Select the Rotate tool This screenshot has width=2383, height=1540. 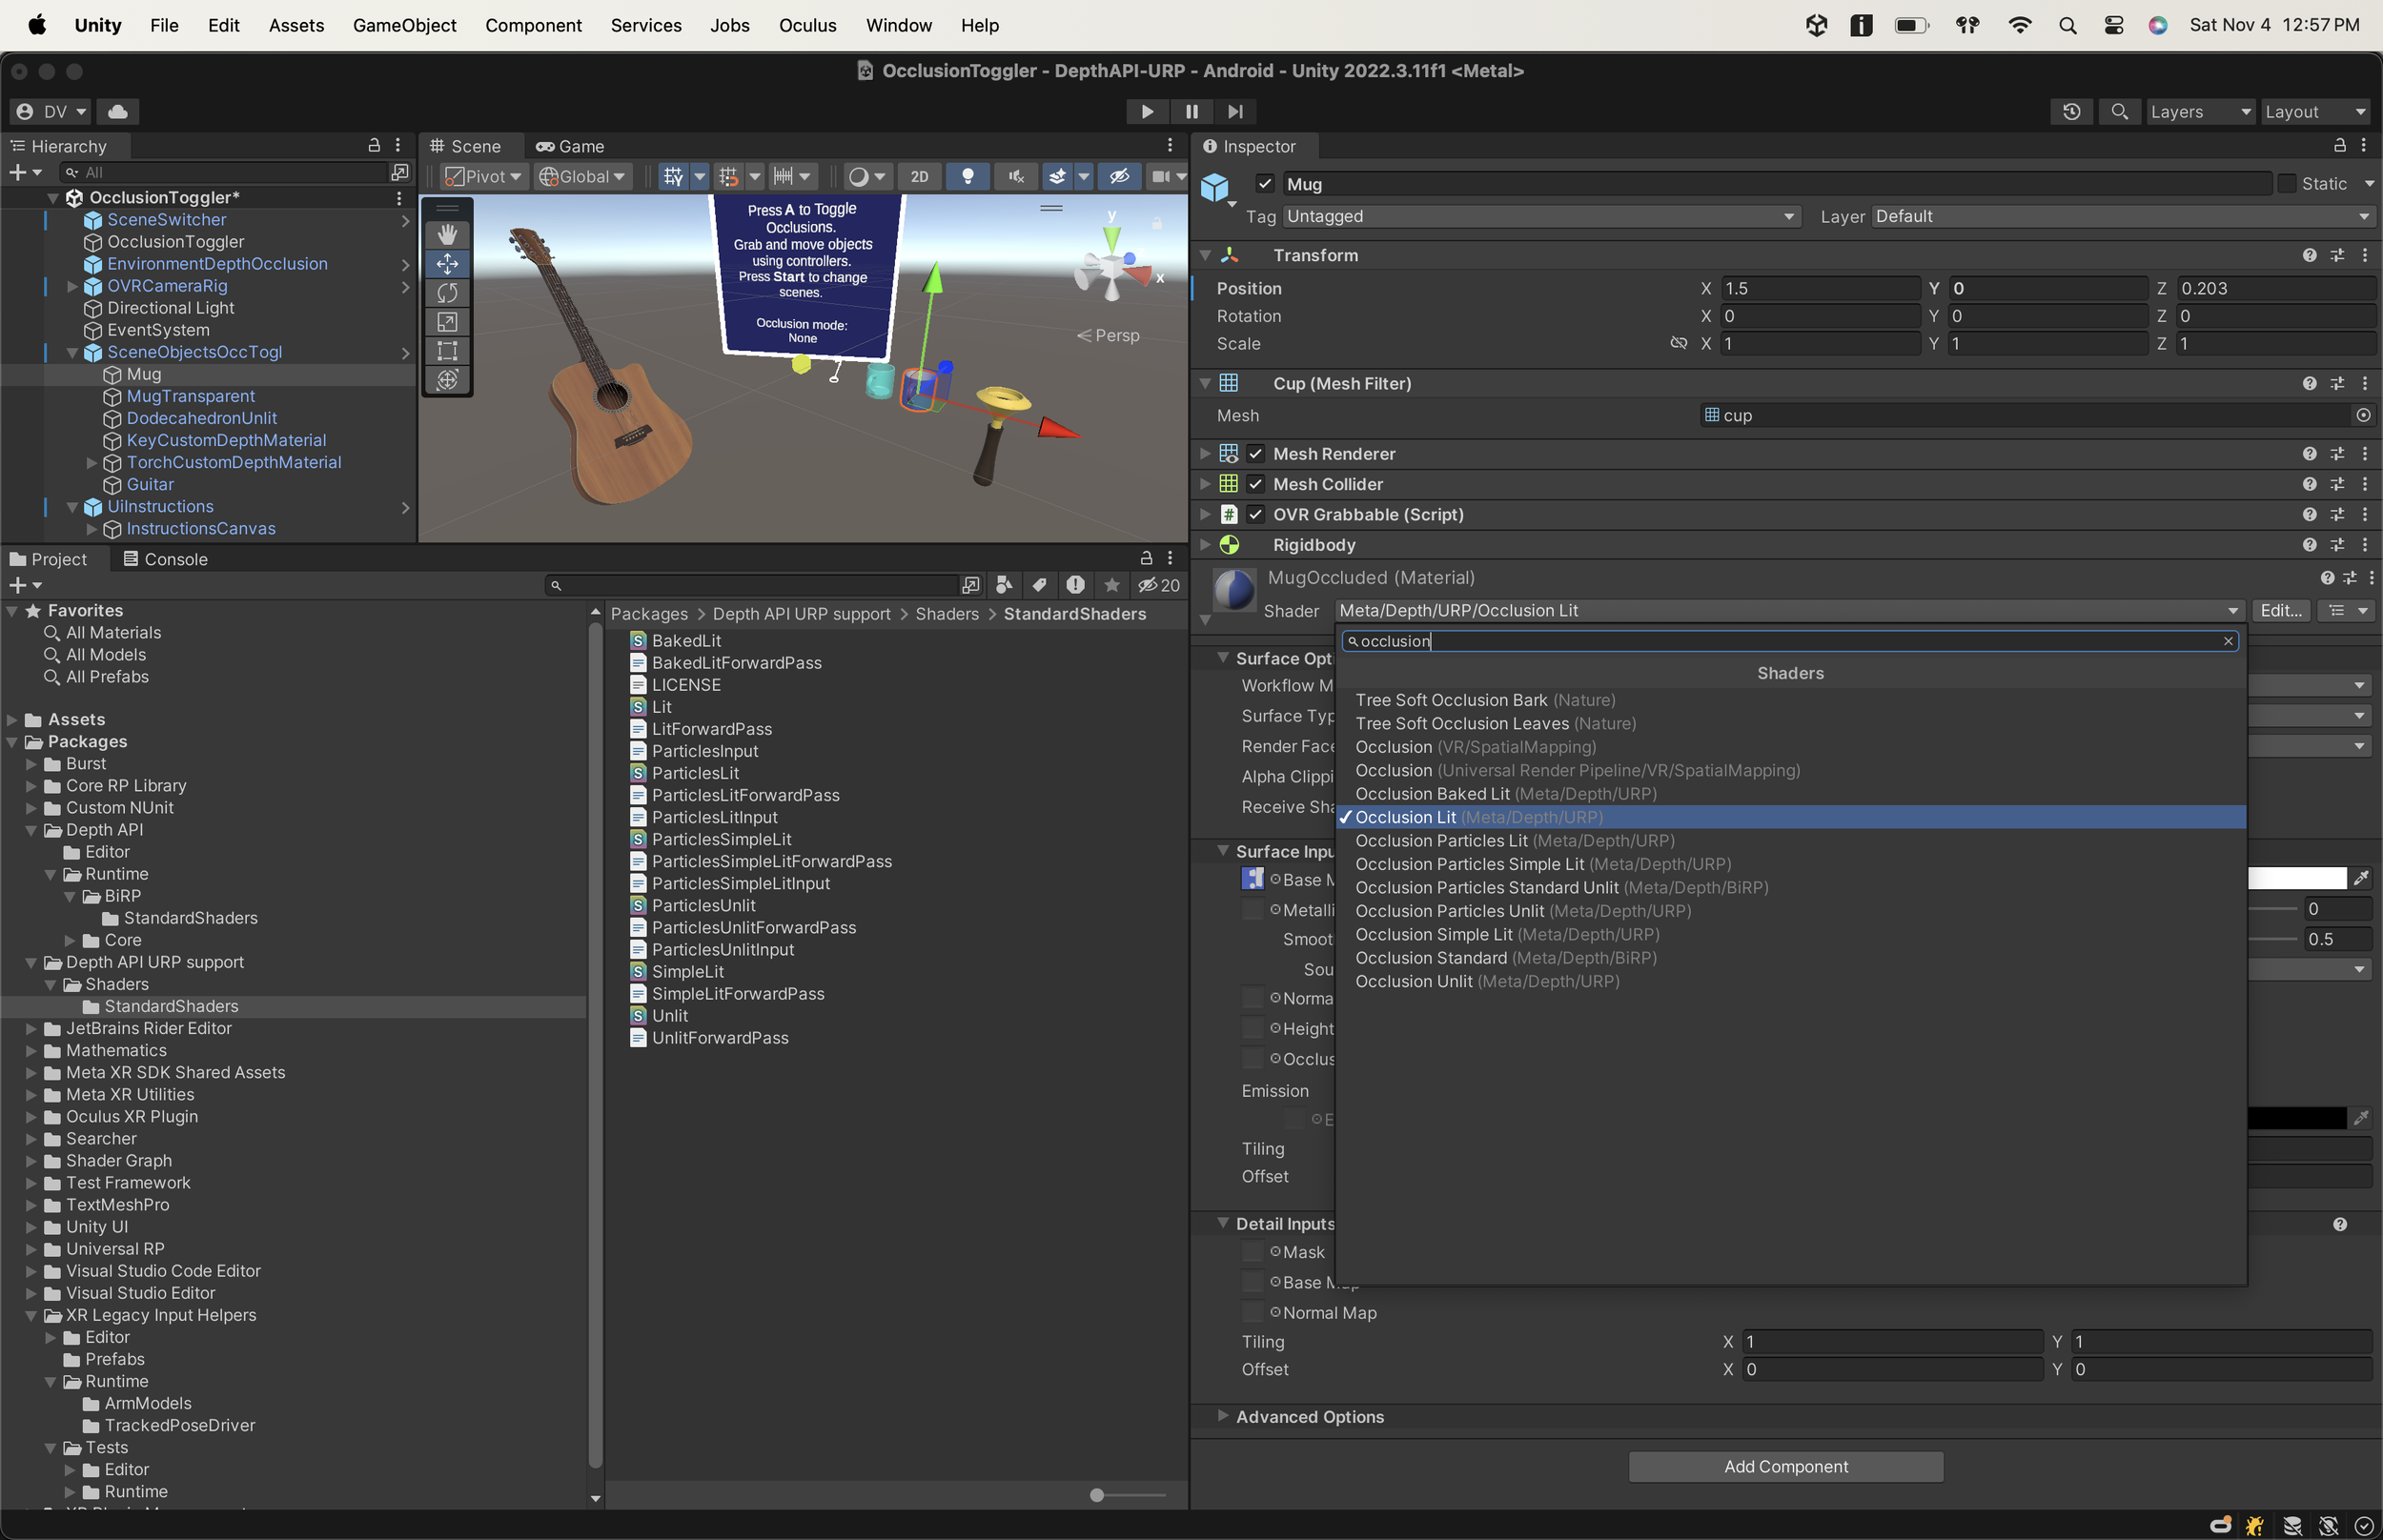tap(447, 293)
